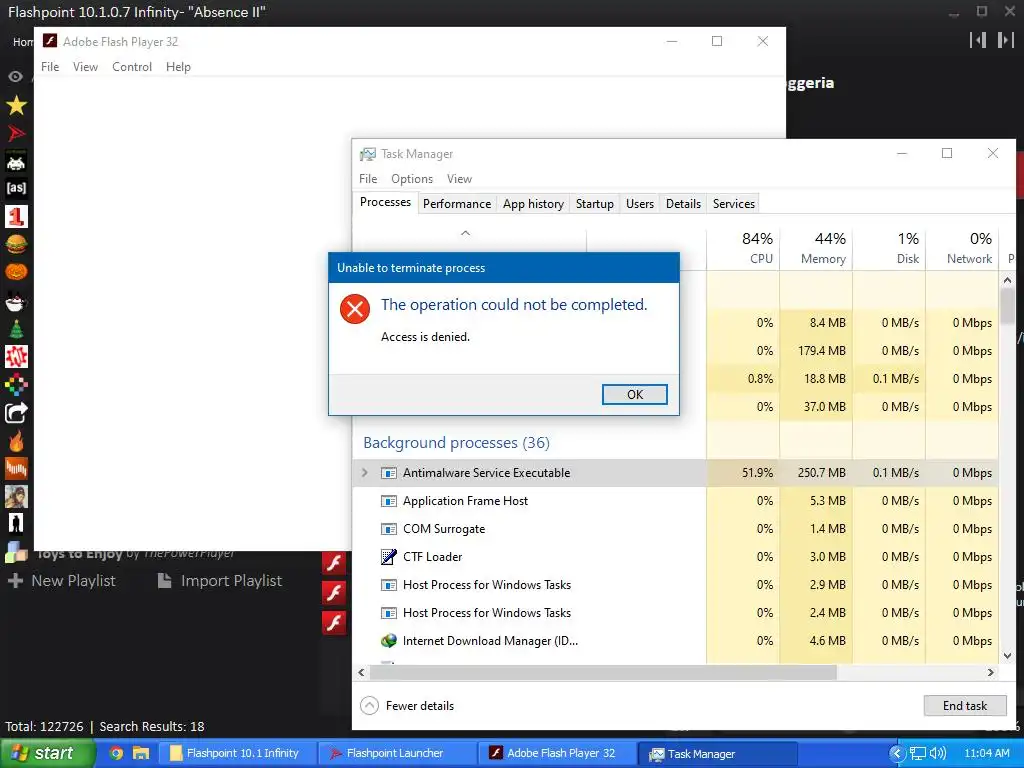The image size is (1024, 768).
Task: Open the flame playlist icon
Action: coord(16,441)
